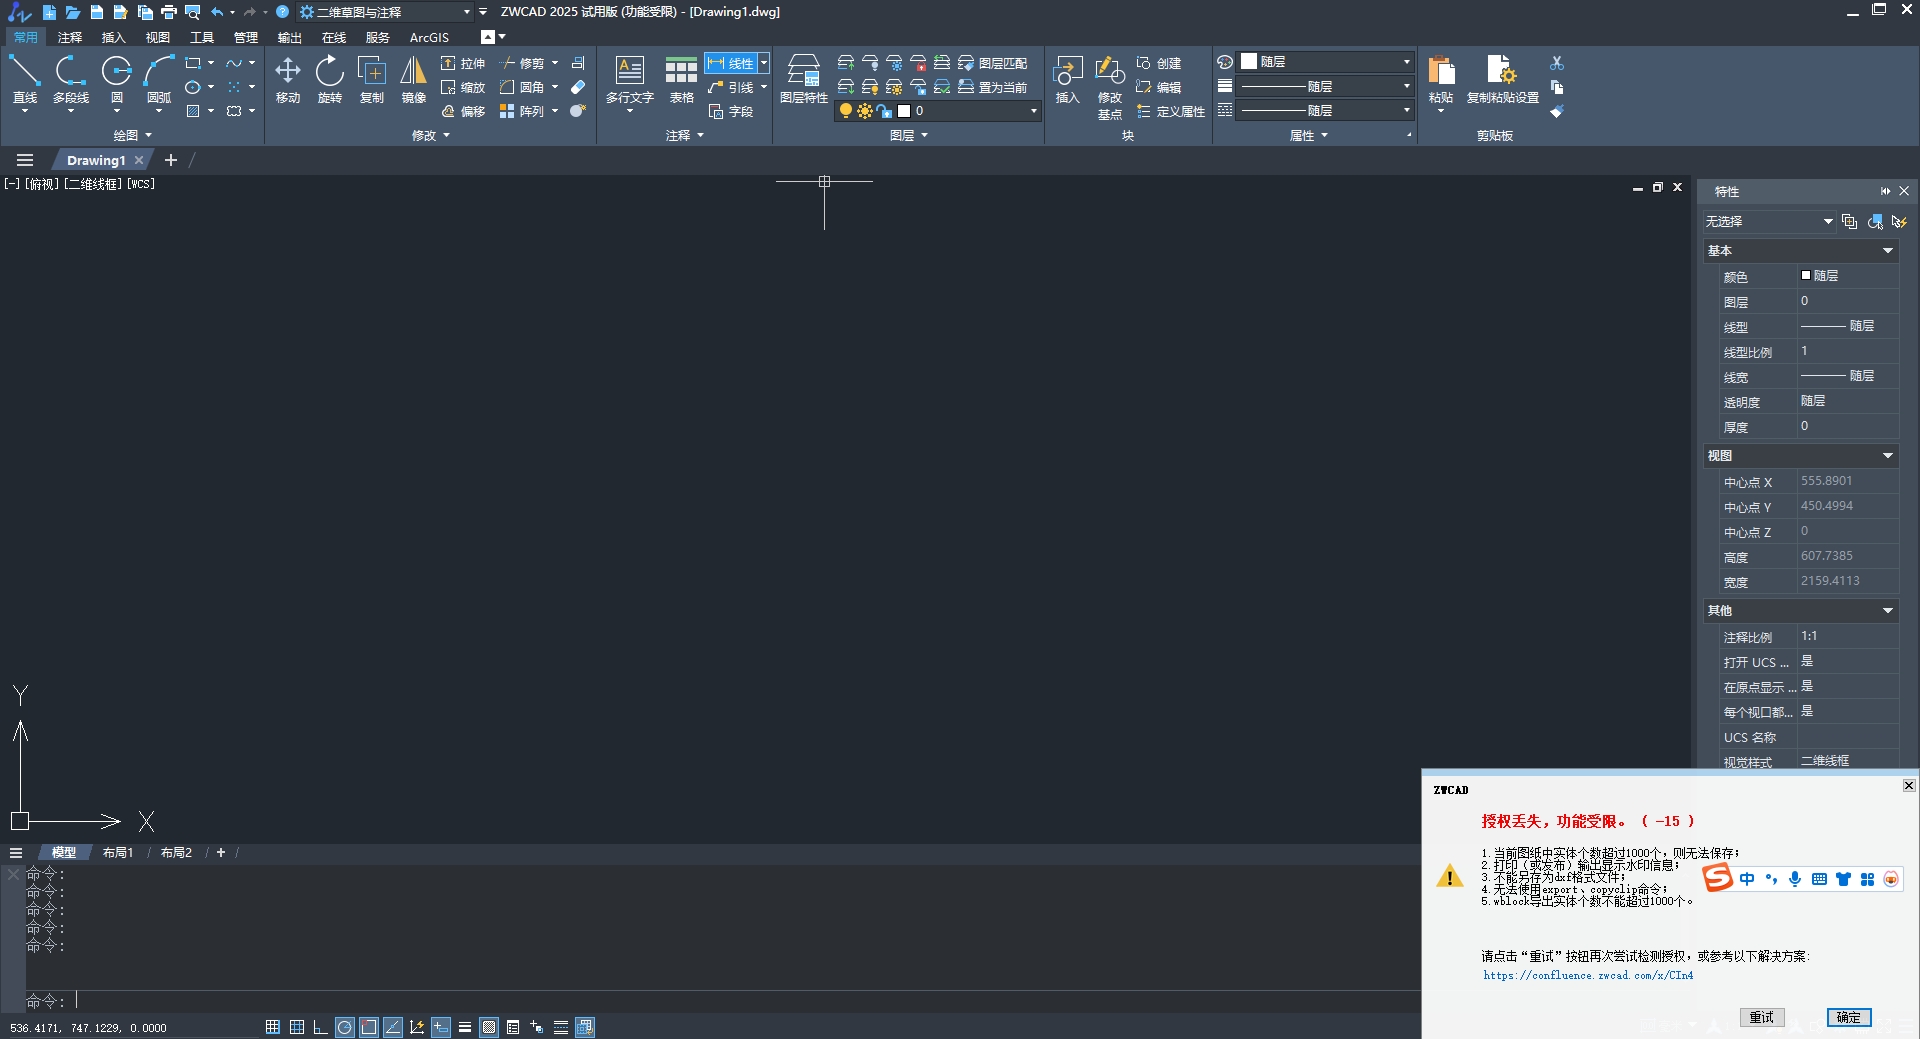Select the 多段线 (Polyline) tool

(x=71, y=80)
